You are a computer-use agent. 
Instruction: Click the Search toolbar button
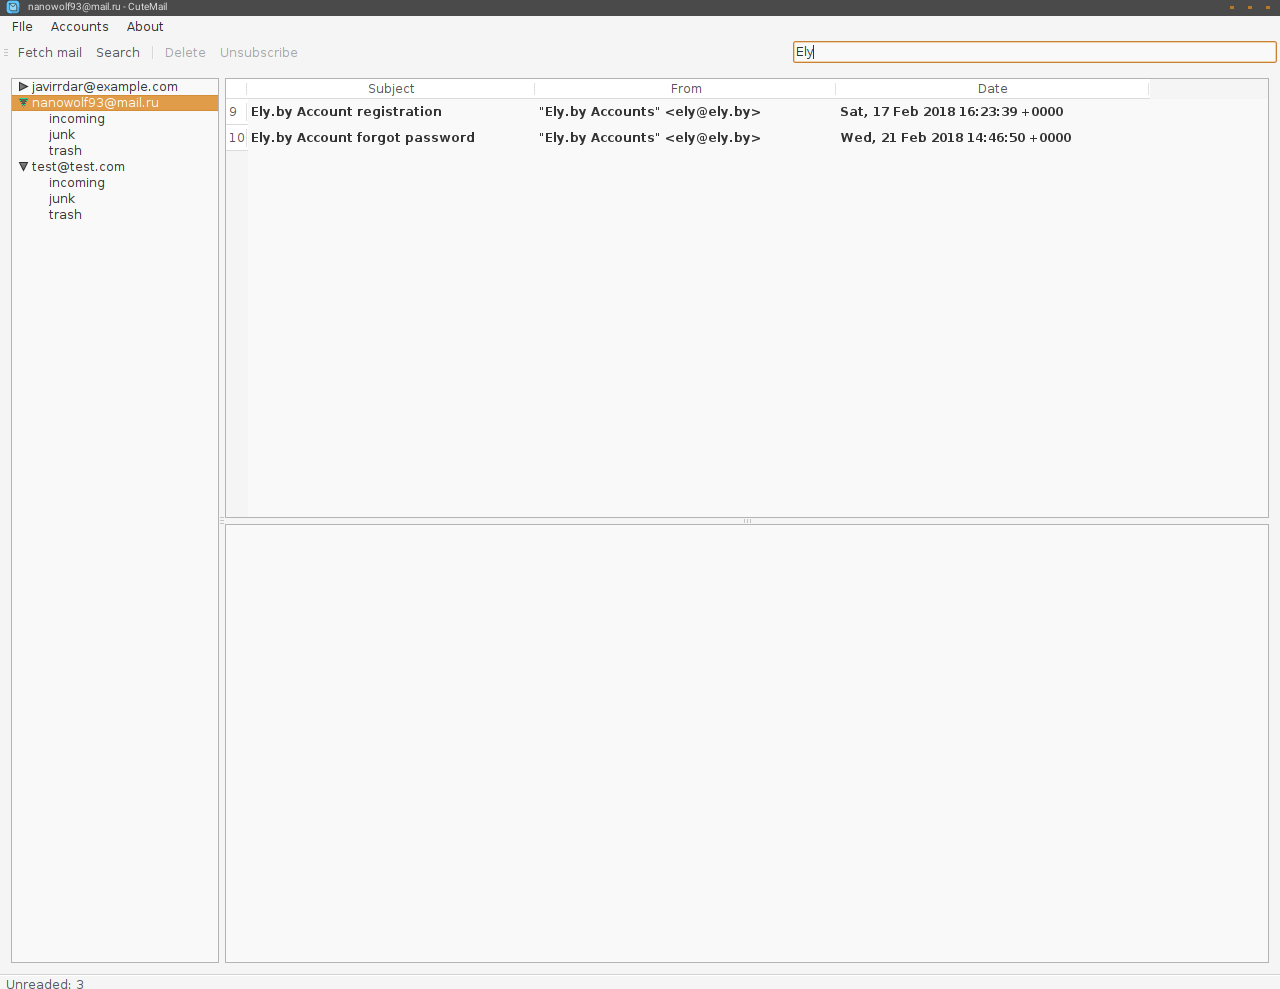pyautogui.click(x=118, y=53)
